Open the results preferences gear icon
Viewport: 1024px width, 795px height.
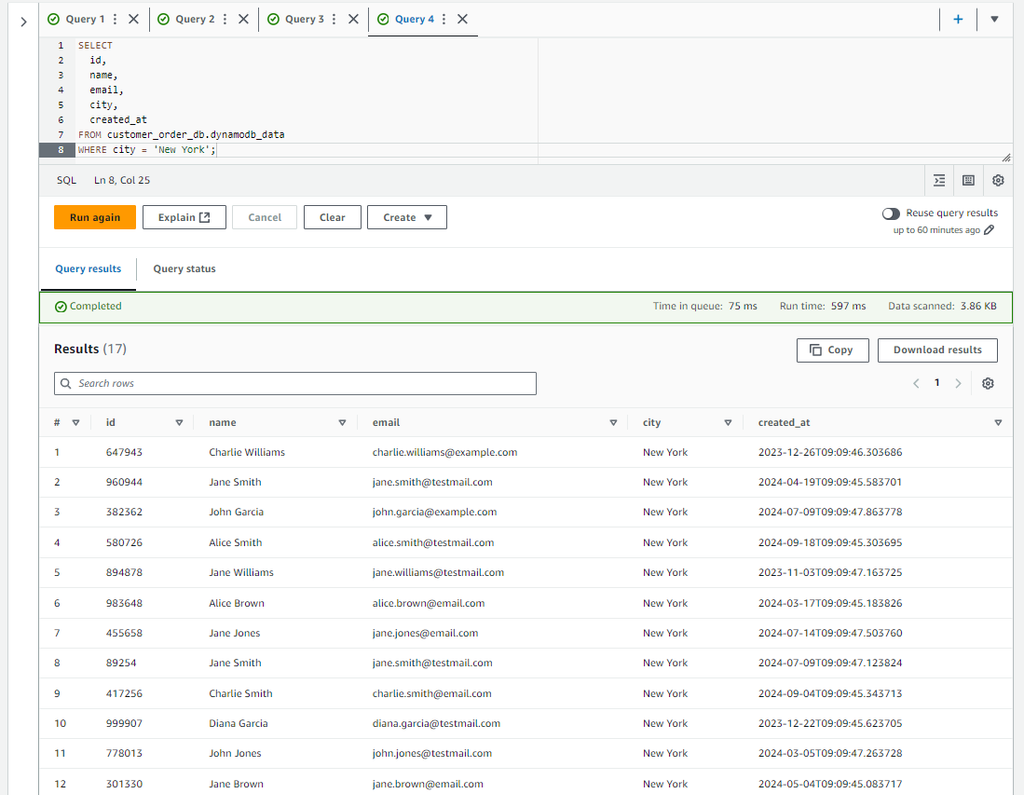coord(988,383)
